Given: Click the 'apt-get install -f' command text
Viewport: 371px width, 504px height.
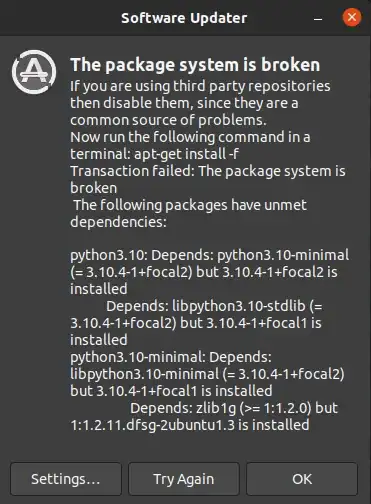Looking at the screenshot, I should pyautogui.click(x=186, y=154).
